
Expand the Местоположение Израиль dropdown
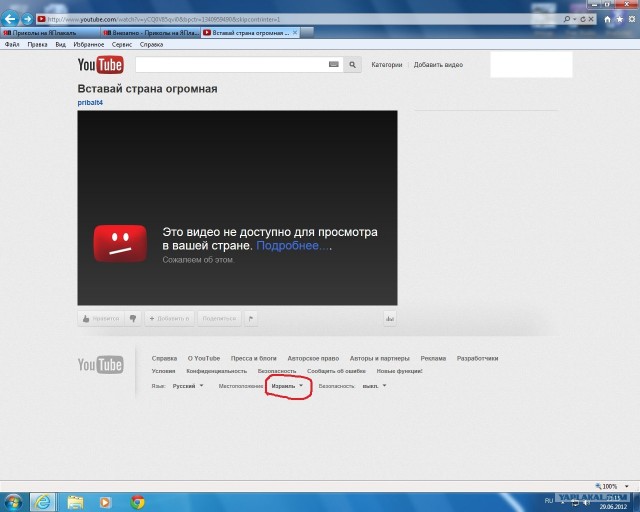pos(287,386)
